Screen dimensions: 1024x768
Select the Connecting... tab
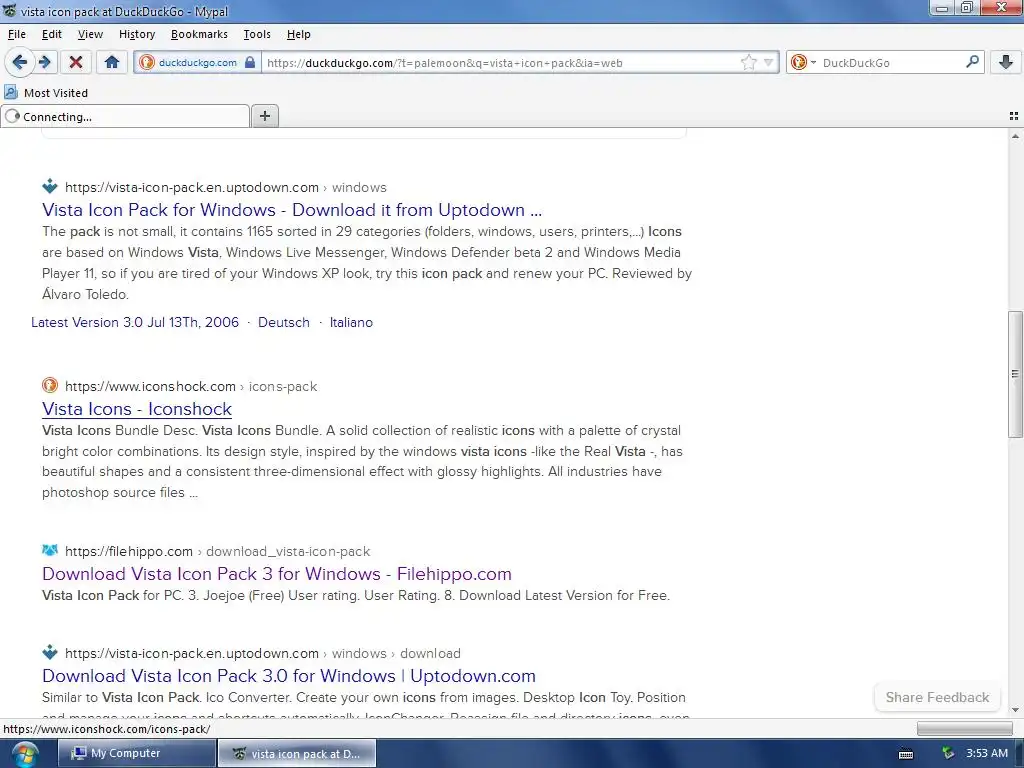click(125, 117)
